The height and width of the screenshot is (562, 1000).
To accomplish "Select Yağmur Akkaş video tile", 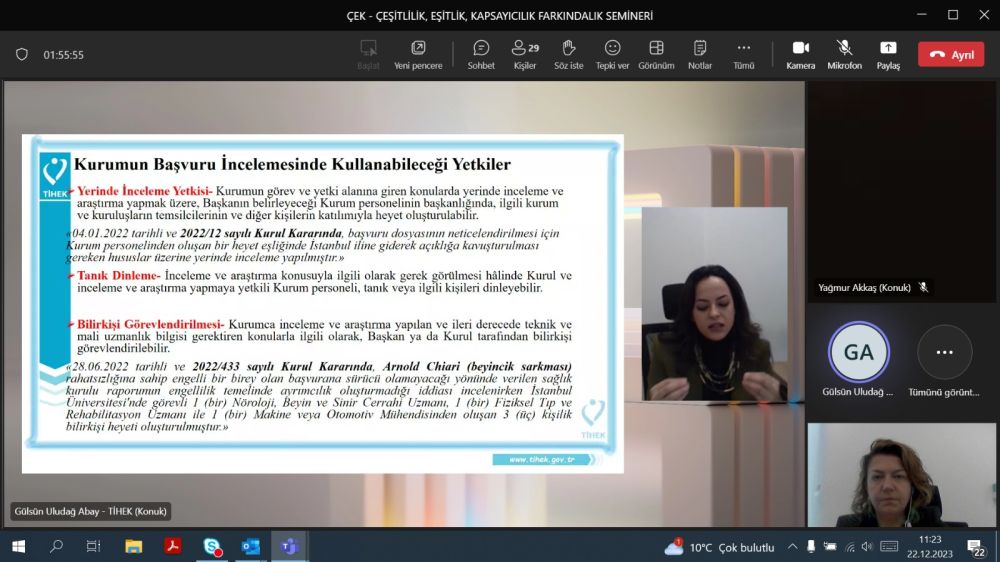I will point(901,190).
